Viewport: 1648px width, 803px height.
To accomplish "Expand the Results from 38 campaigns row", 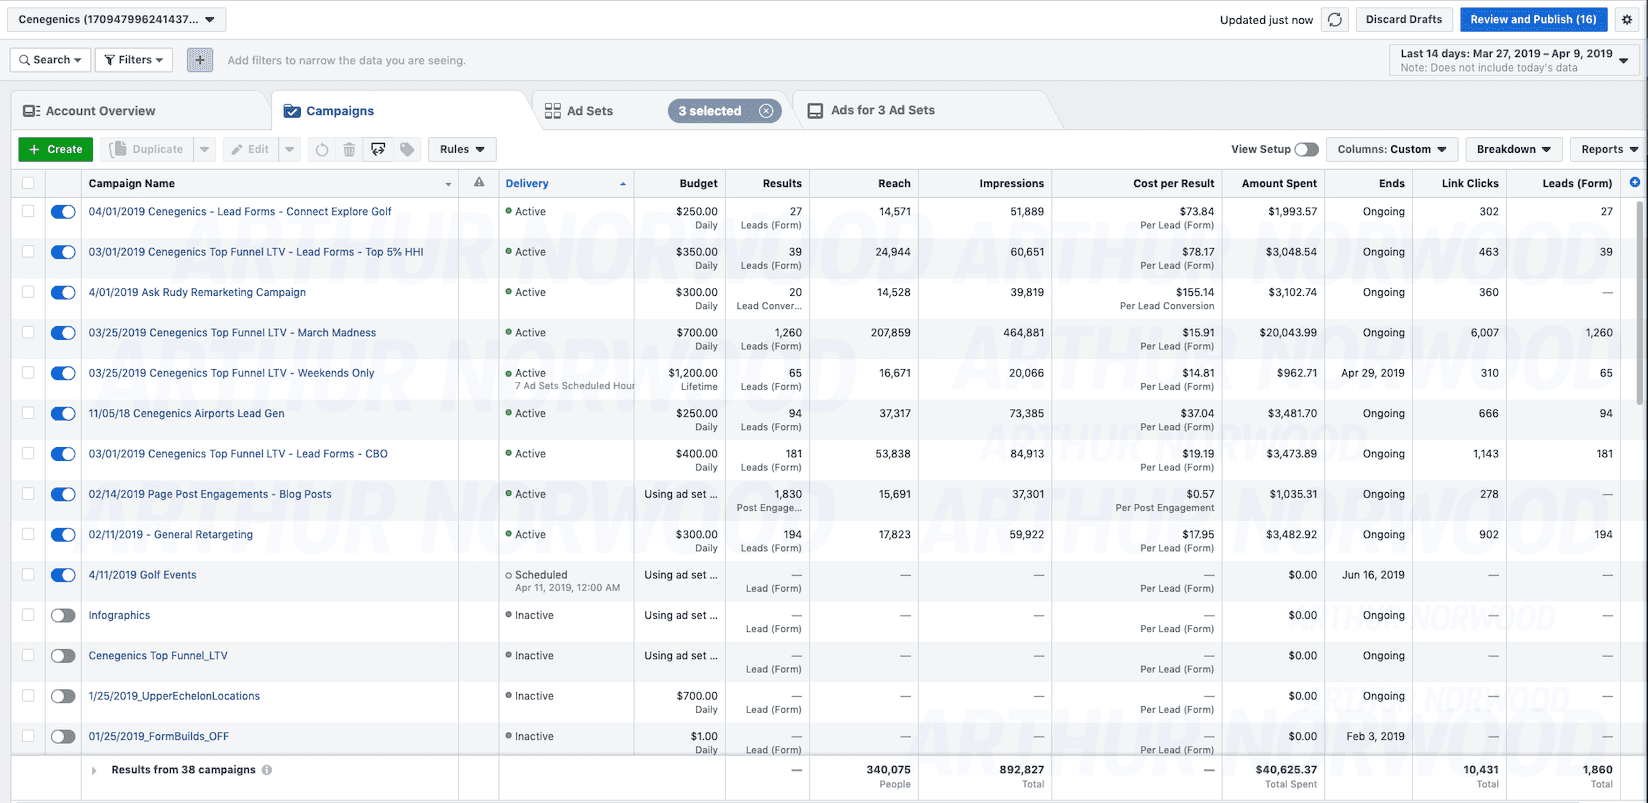I will [94, 770].
